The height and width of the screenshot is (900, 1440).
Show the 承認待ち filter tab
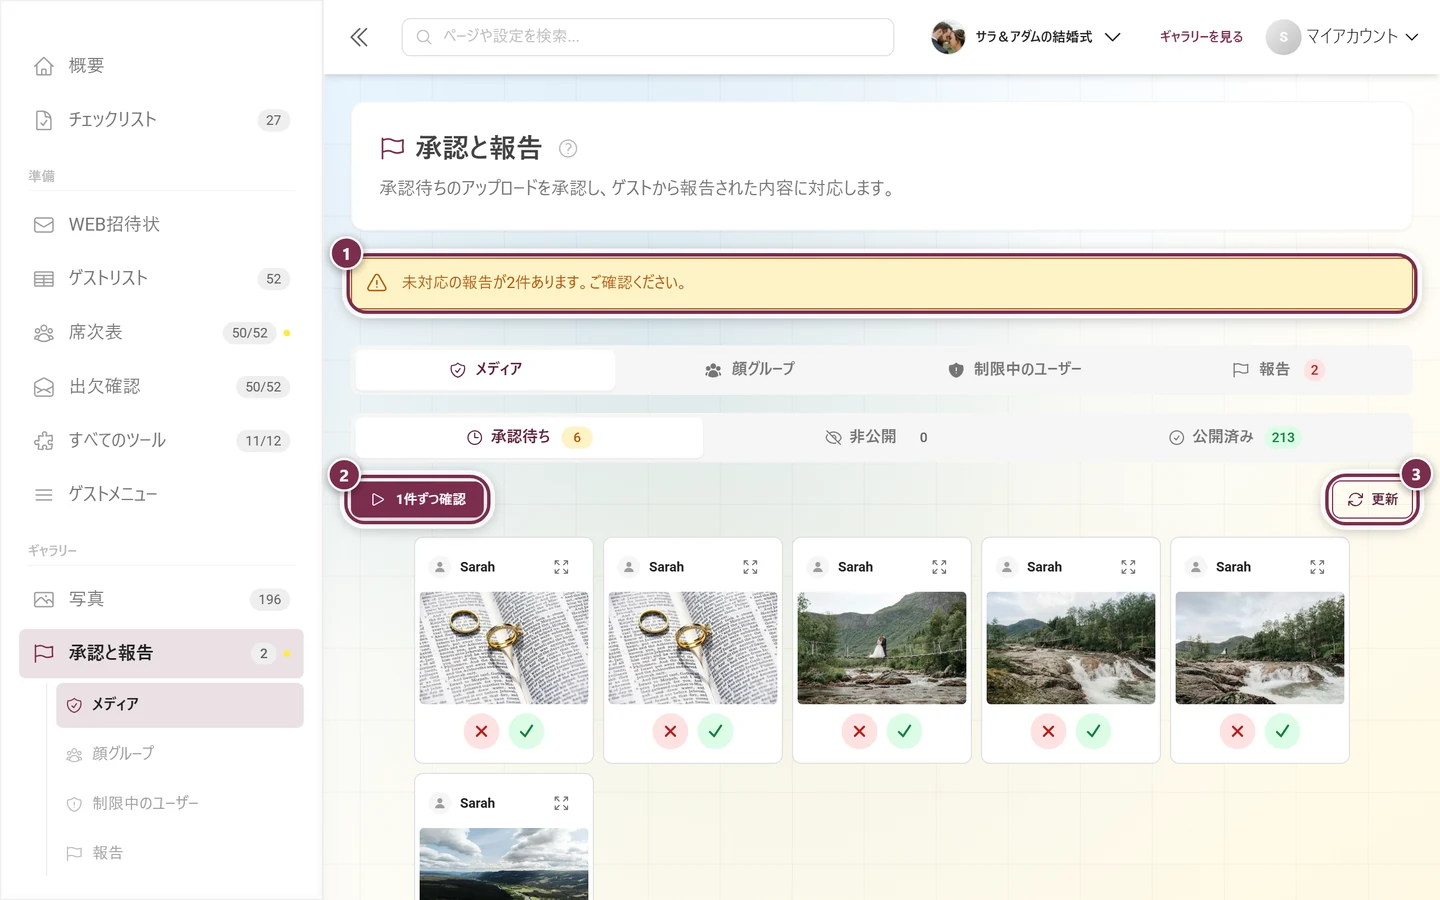tap(530, 438)
